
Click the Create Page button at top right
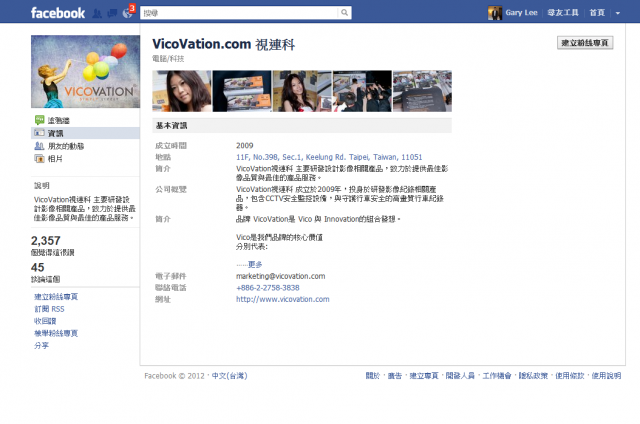pyautogui.click(x=585, y=43)
